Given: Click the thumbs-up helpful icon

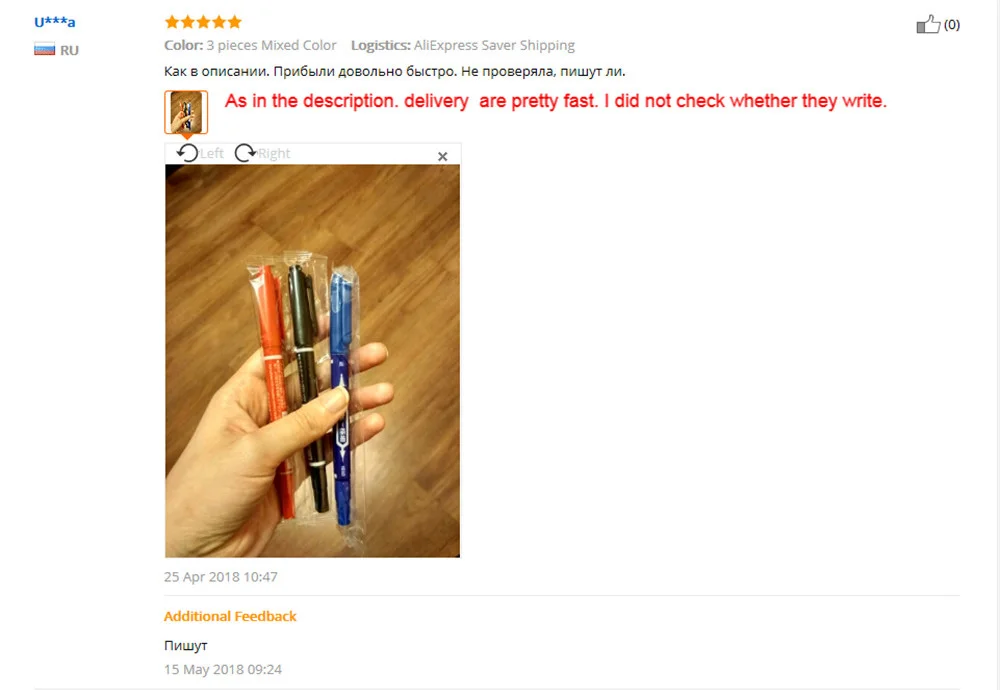Looking at the screenshot, I should [x=928, y=24].
